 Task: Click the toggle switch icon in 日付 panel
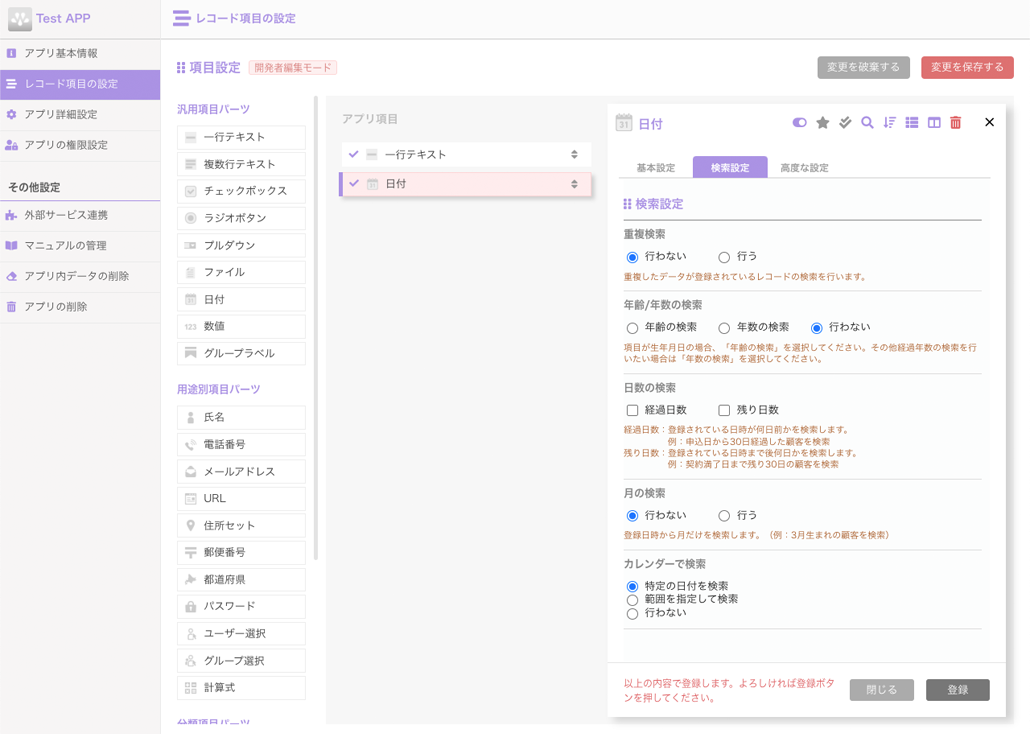(799, 123)
